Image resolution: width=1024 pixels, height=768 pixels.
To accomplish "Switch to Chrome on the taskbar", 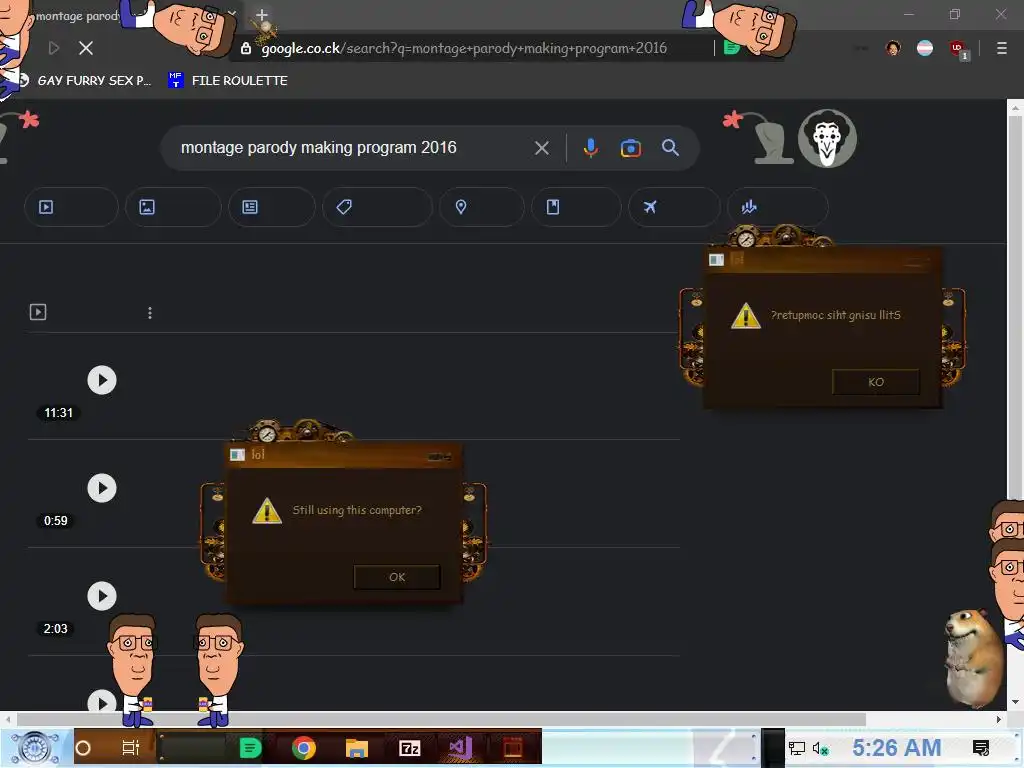I will click(304, 748).
